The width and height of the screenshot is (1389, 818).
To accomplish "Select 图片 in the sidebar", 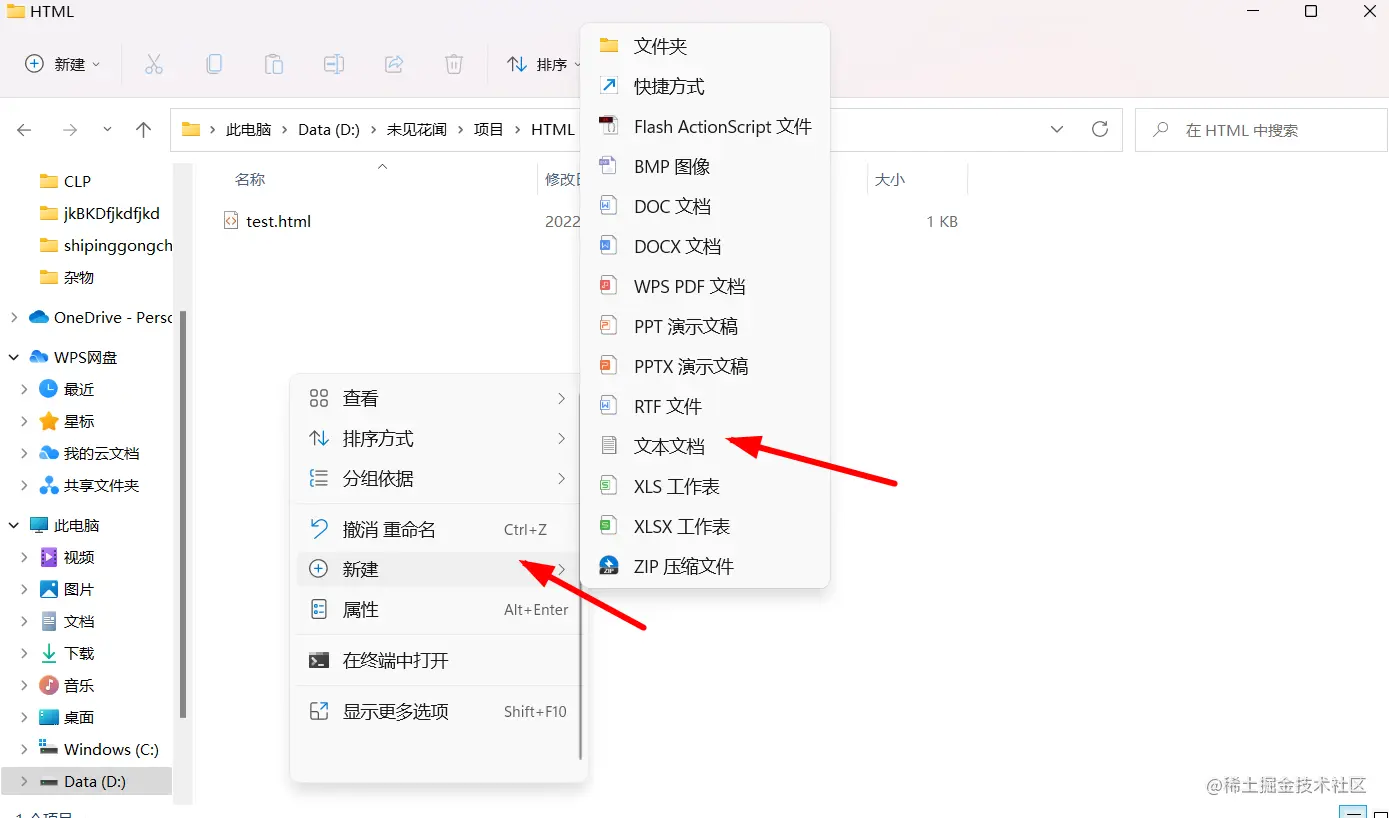I will coord(67,589).
